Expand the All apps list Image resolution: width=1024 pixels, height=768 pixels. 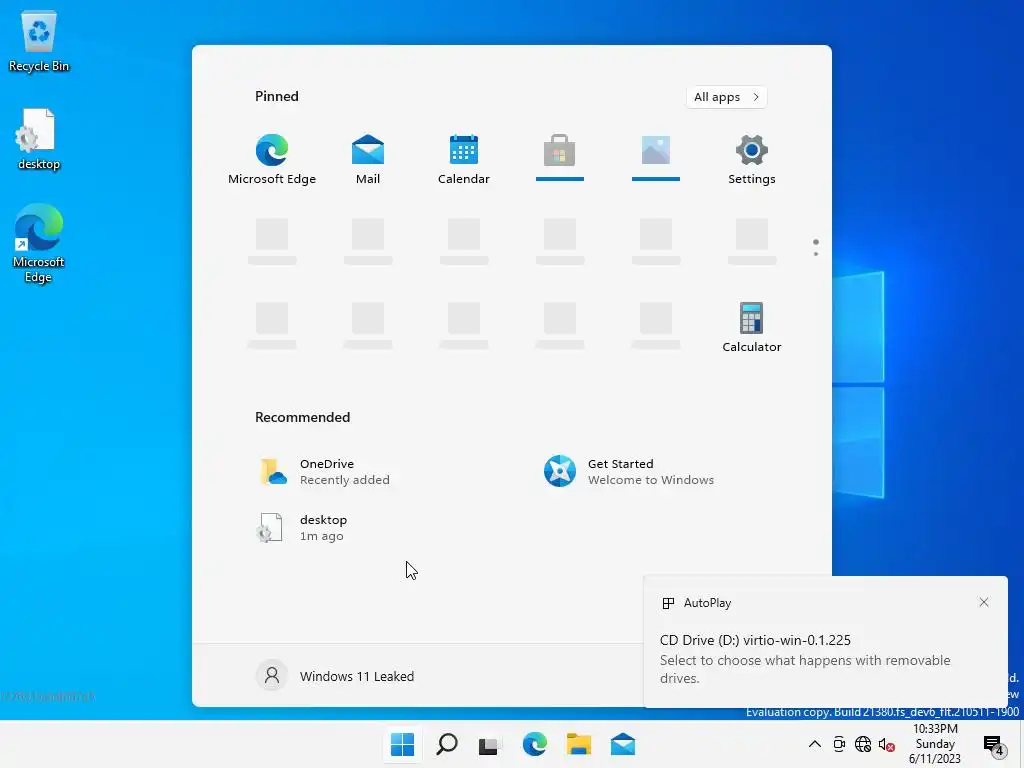[726, 97]
